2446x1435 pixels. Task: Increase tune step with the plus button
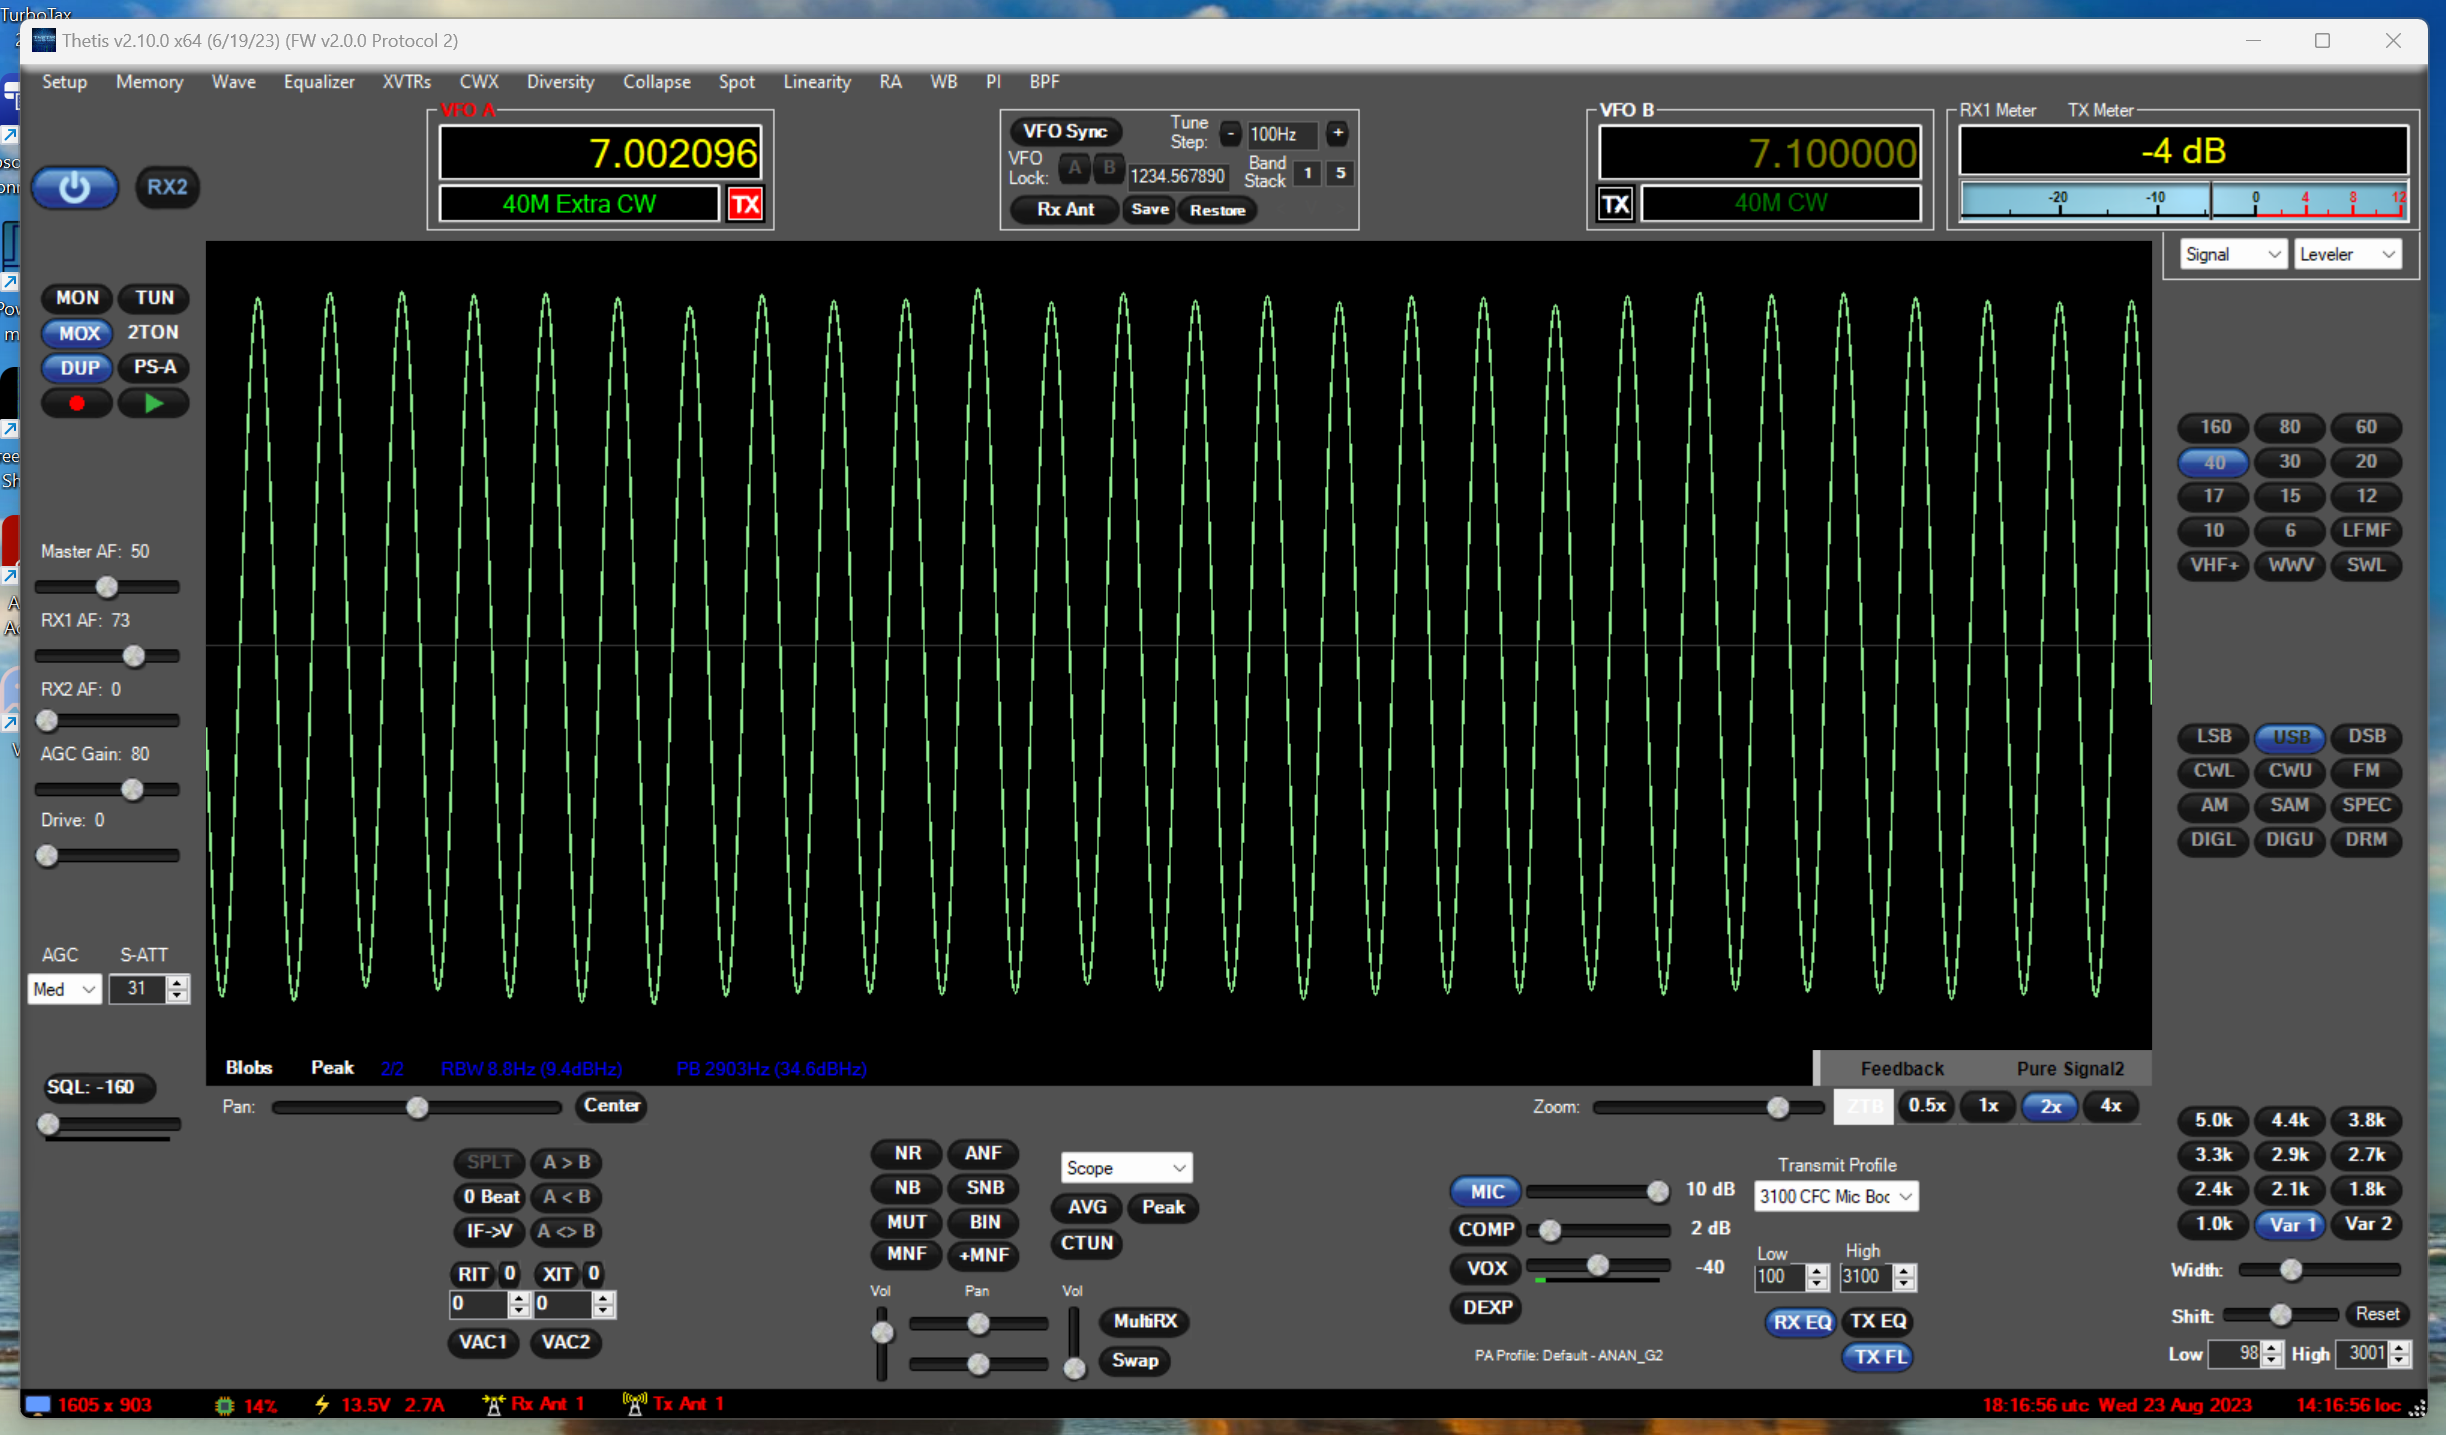pyautogui.click(x=1337, y=133)
